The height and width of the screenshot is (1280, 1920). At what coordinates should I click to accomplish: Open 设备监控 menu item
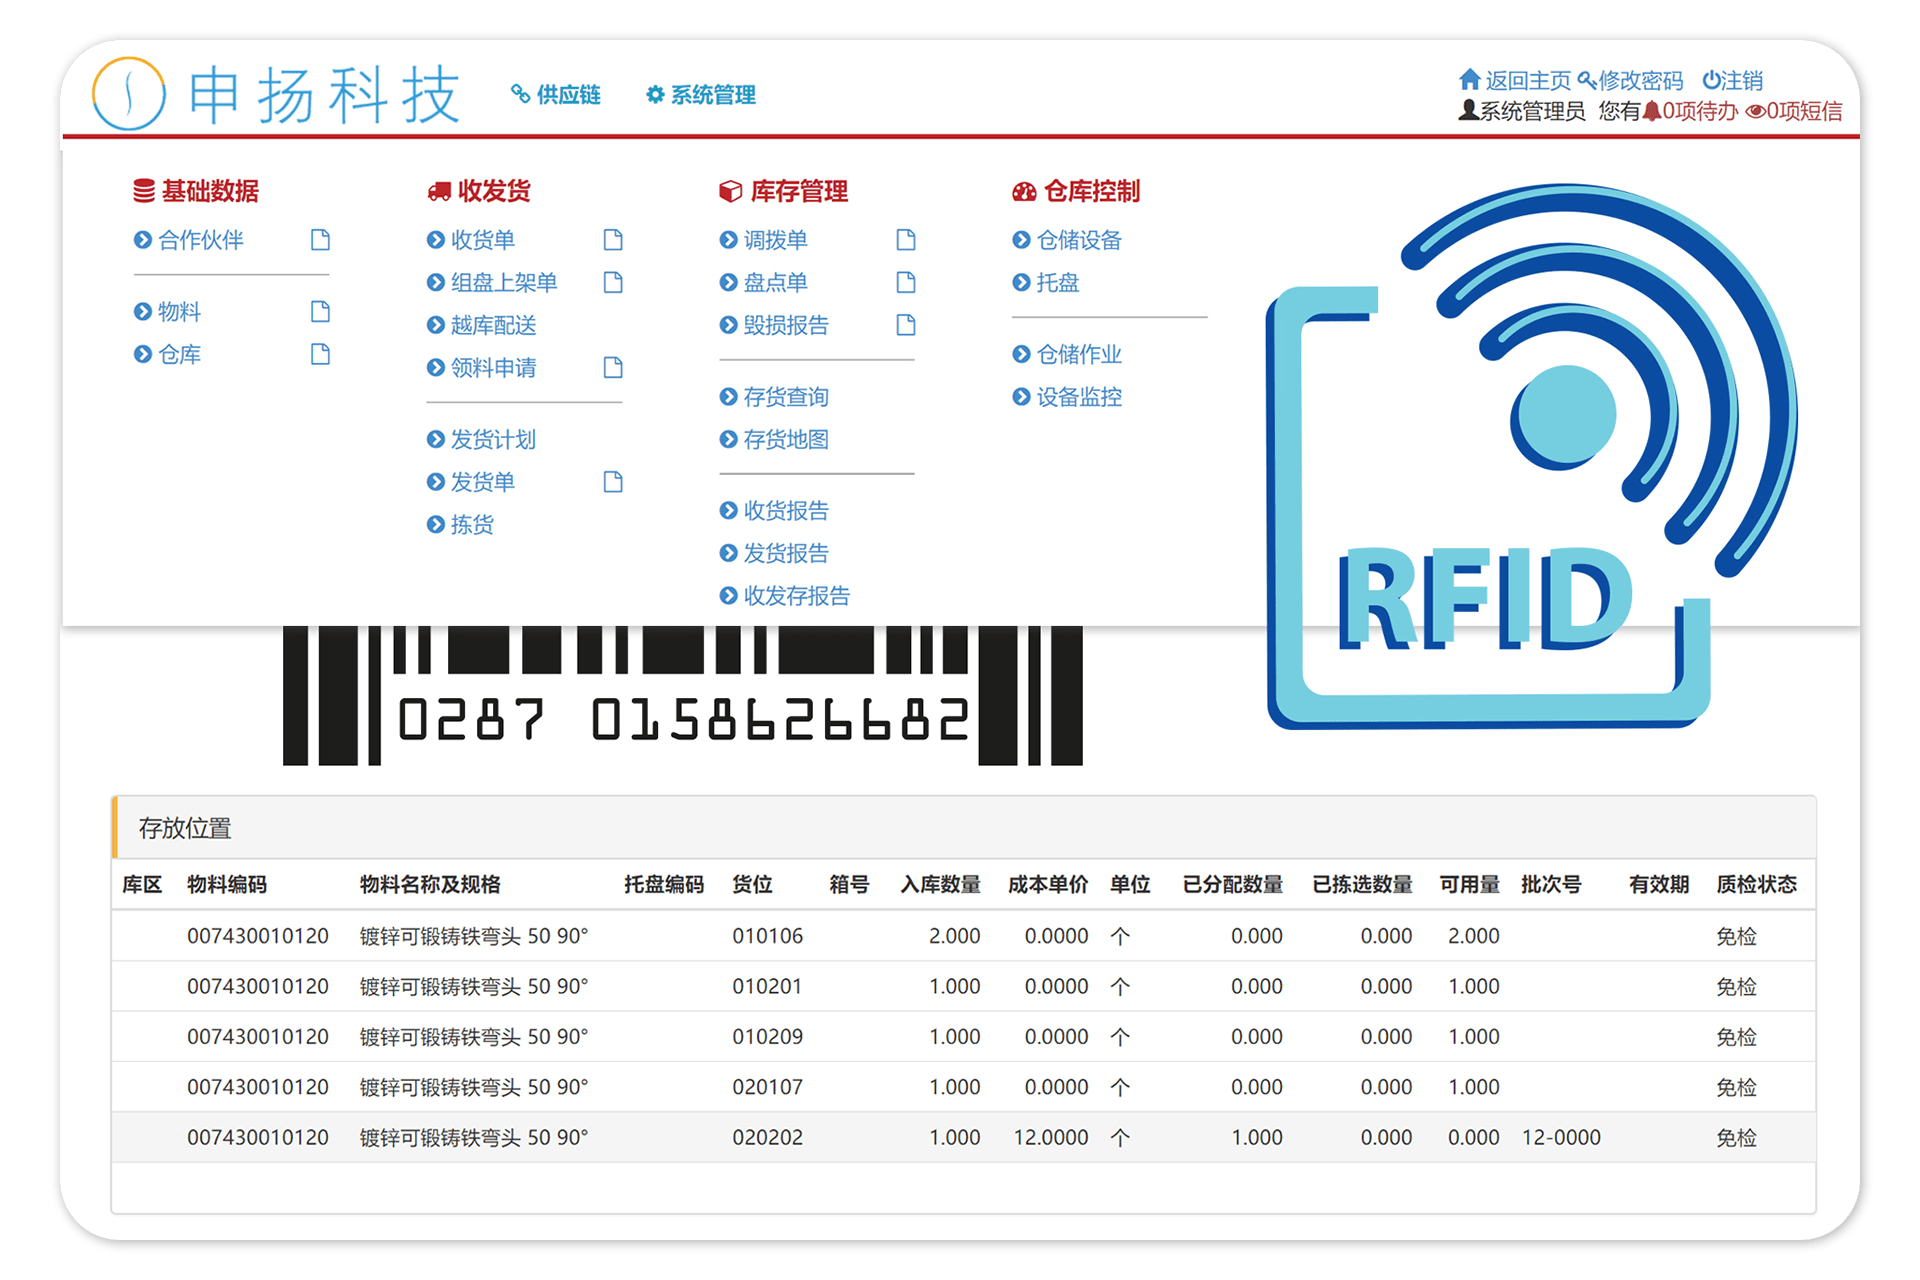(x=1068, y=397)
